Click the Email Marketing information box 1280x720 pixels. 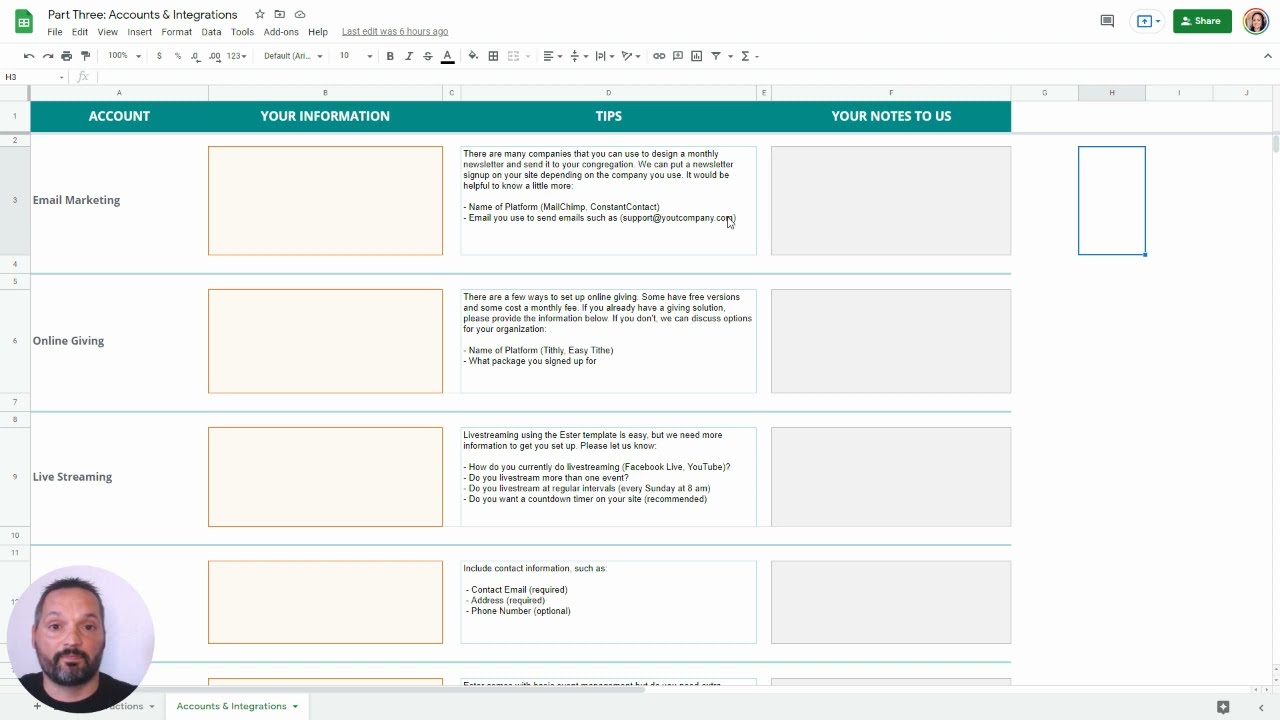tap(325, 200)
